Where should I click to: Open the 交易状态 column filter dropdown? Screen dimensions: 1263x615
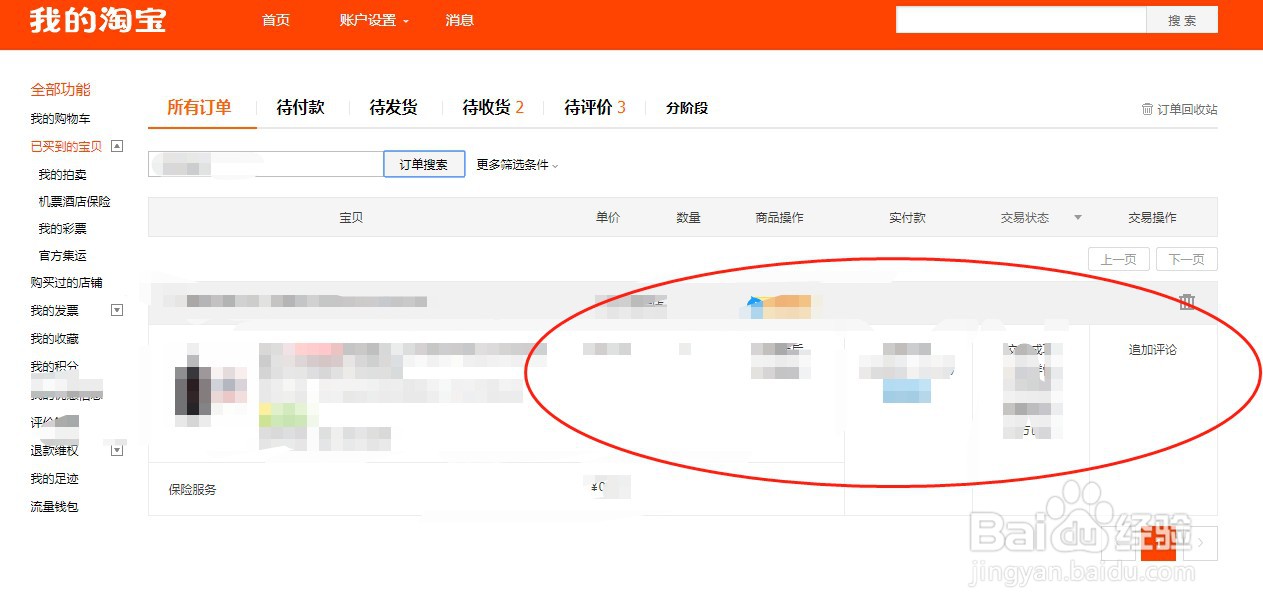point(1078,217)
